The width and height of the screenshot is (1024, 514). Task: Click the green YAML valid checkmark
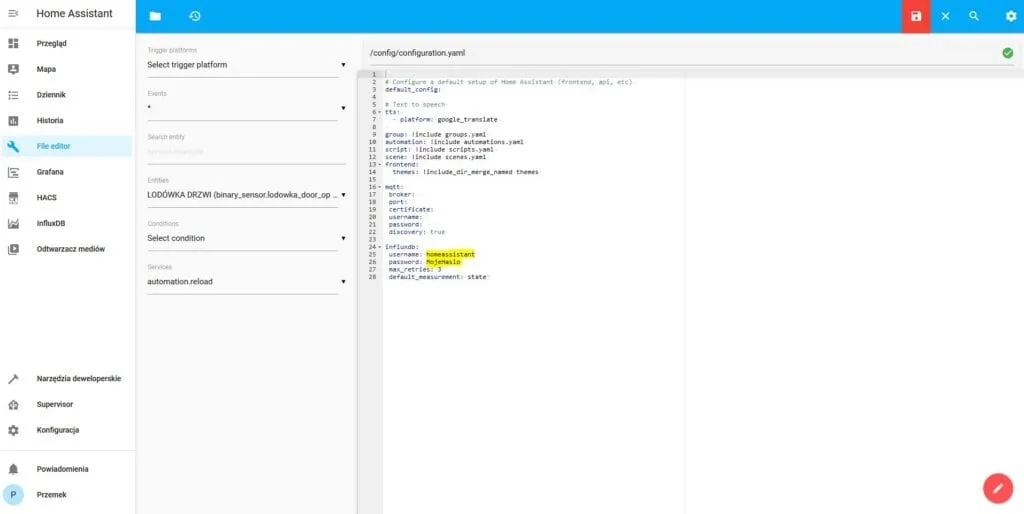pyautogui.click(x=1008, y=53)
